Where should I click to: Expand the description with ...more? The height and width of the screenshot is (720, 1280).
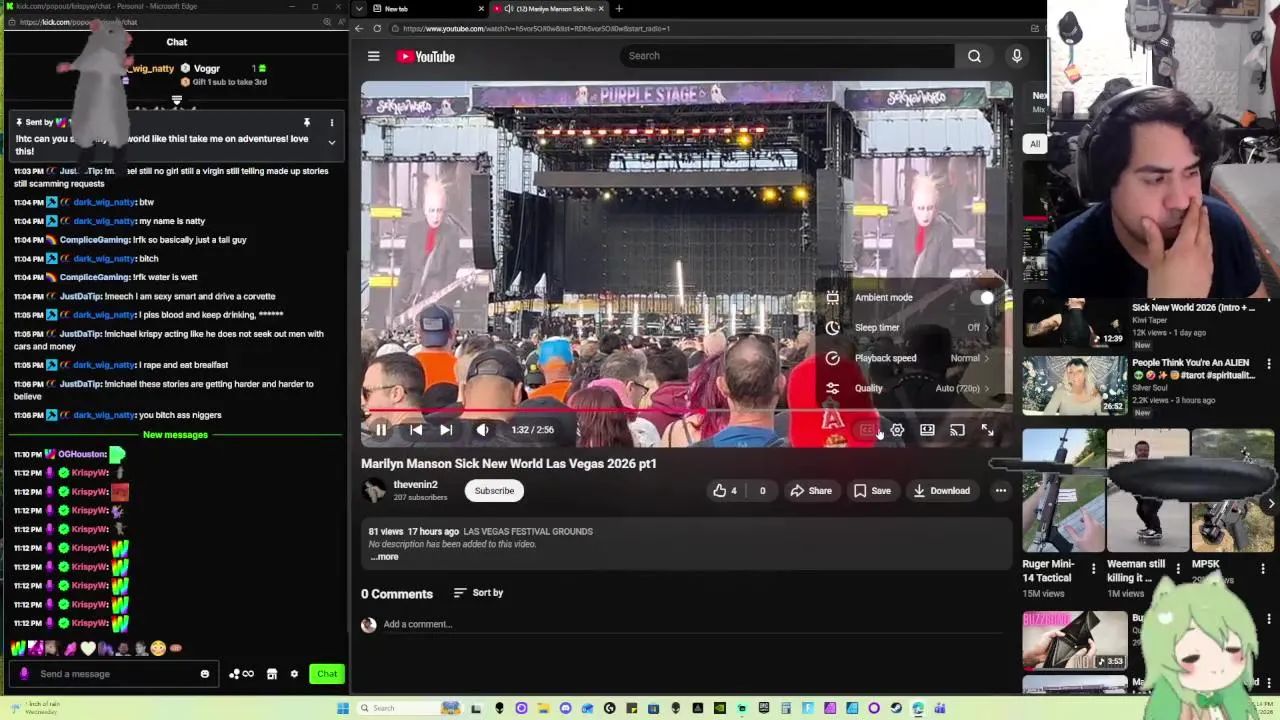384,557
